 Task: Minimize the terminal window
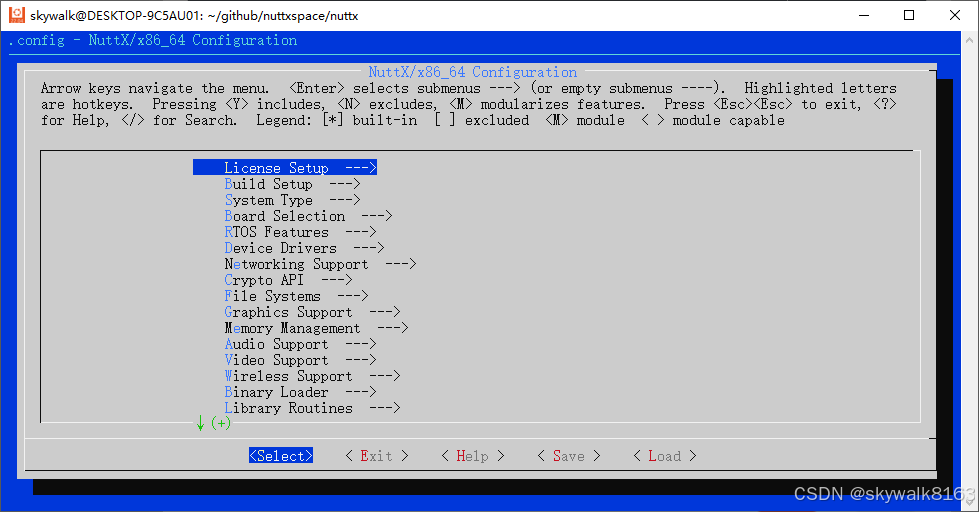click(x=864, y=15)
